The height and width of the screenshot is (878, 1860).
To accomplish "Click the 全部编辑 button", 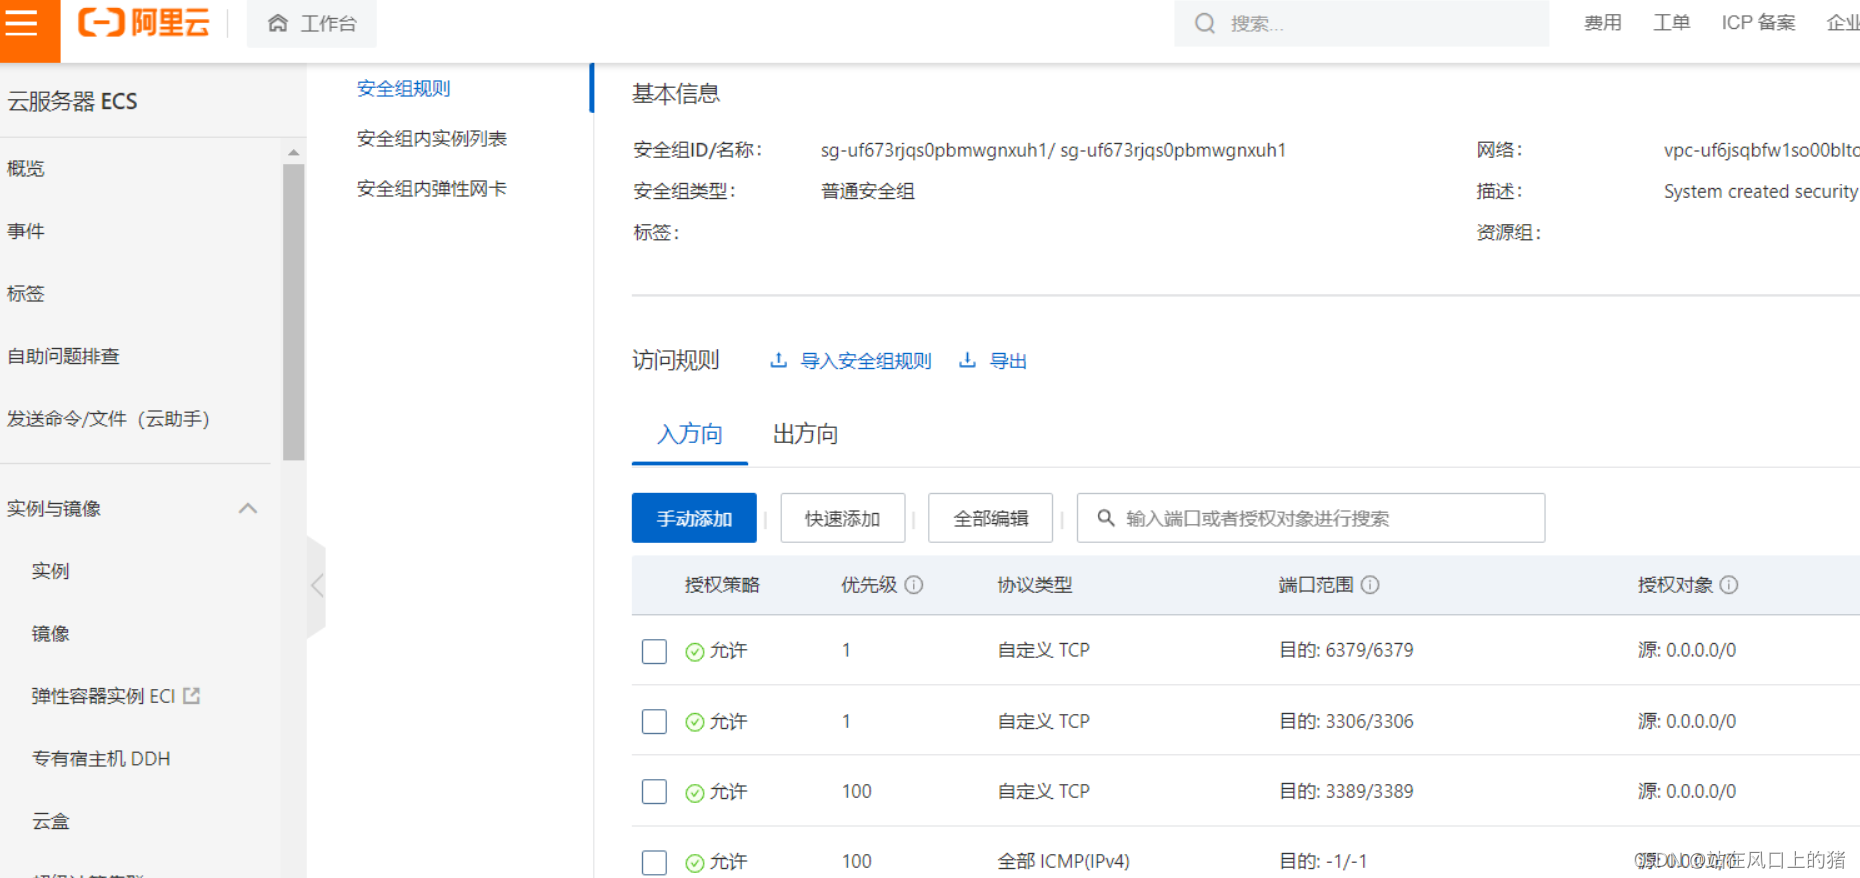I will (x=990, y=518).
